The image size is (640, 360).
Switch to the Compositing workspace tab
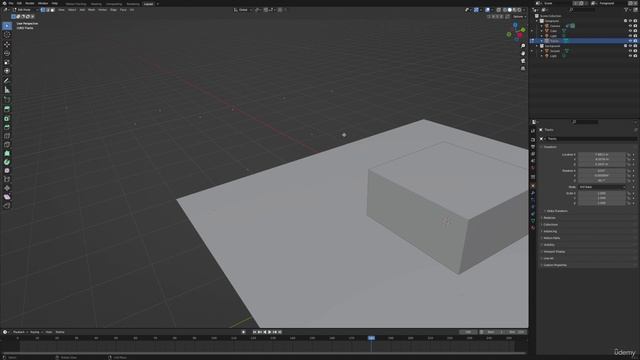[114, 4]
